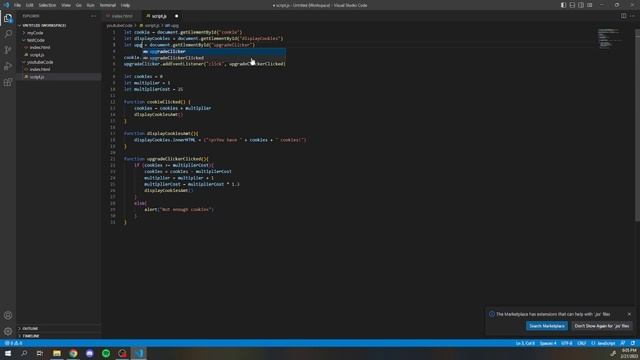Open the Selection menu
The height and width of the screenshot is (360, 640).
(x=47, y=5)
